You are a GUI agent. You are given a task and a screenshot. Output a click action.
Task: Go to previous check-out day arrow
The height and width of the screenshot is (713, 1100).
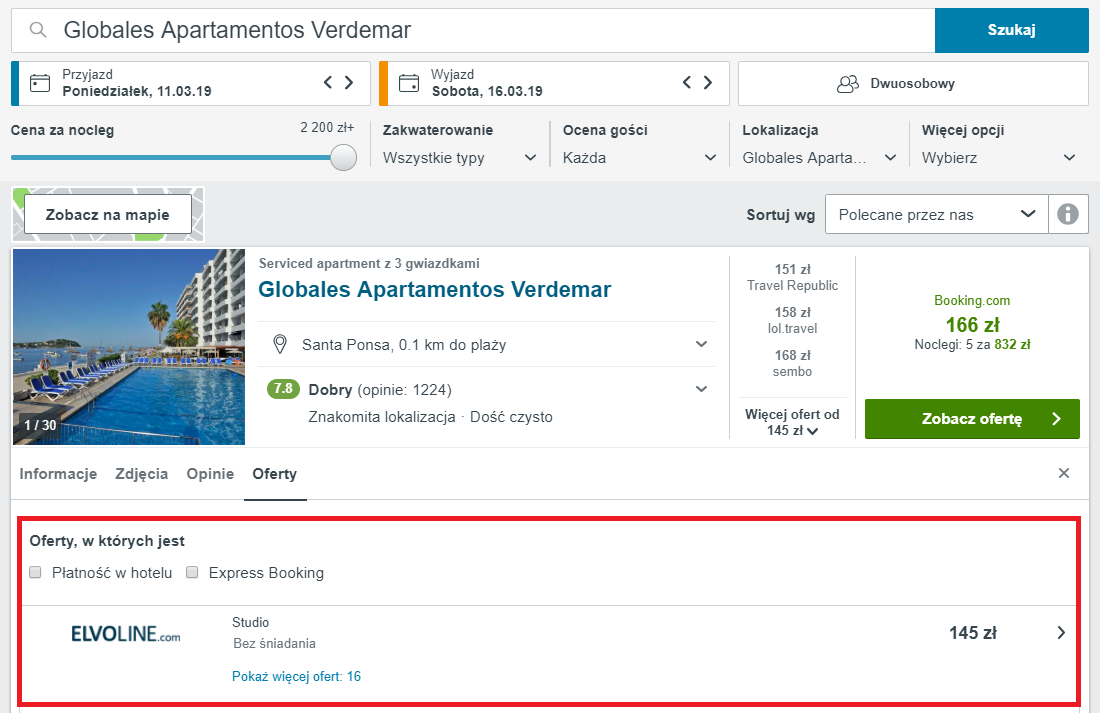(x=687, y=83)
